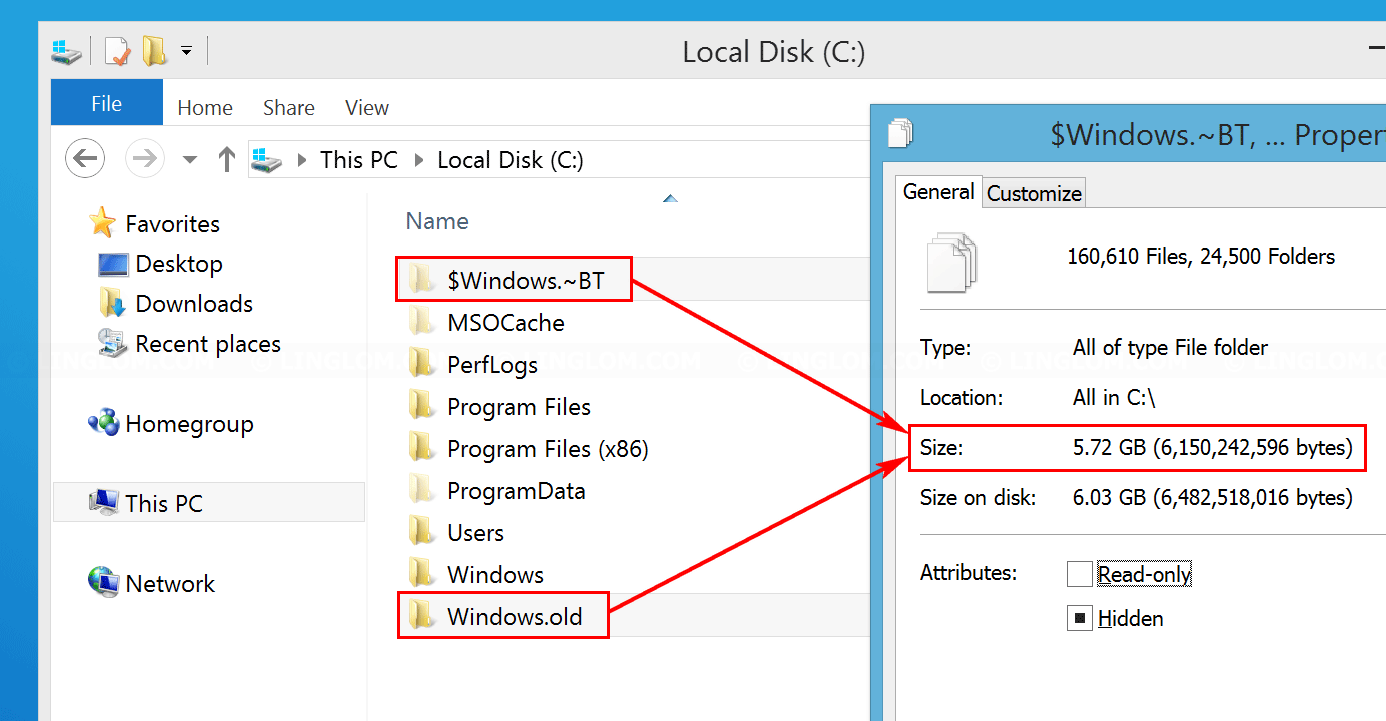This screenshot has height=721, width=1386.
Task: Click the MSOCache folder icon
Action: (422, 322)
